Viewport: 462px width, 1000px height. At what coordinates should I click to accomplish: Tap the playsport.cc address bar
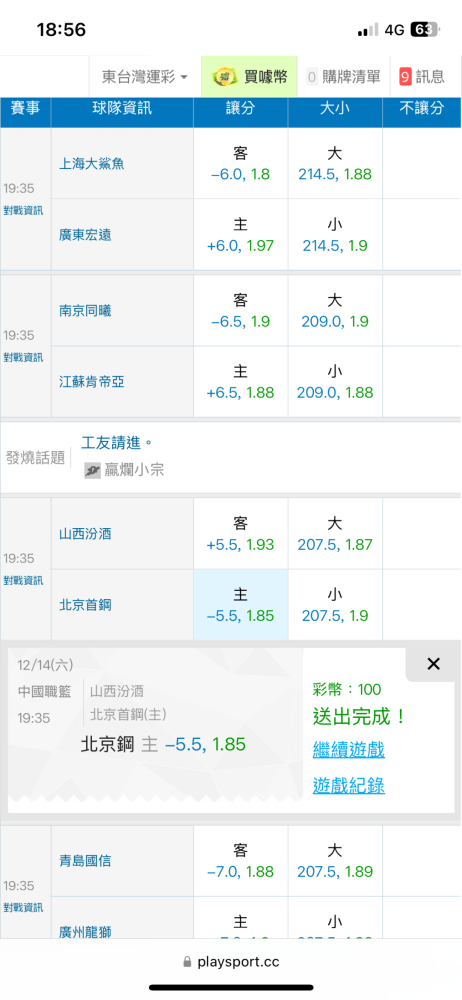231,961
